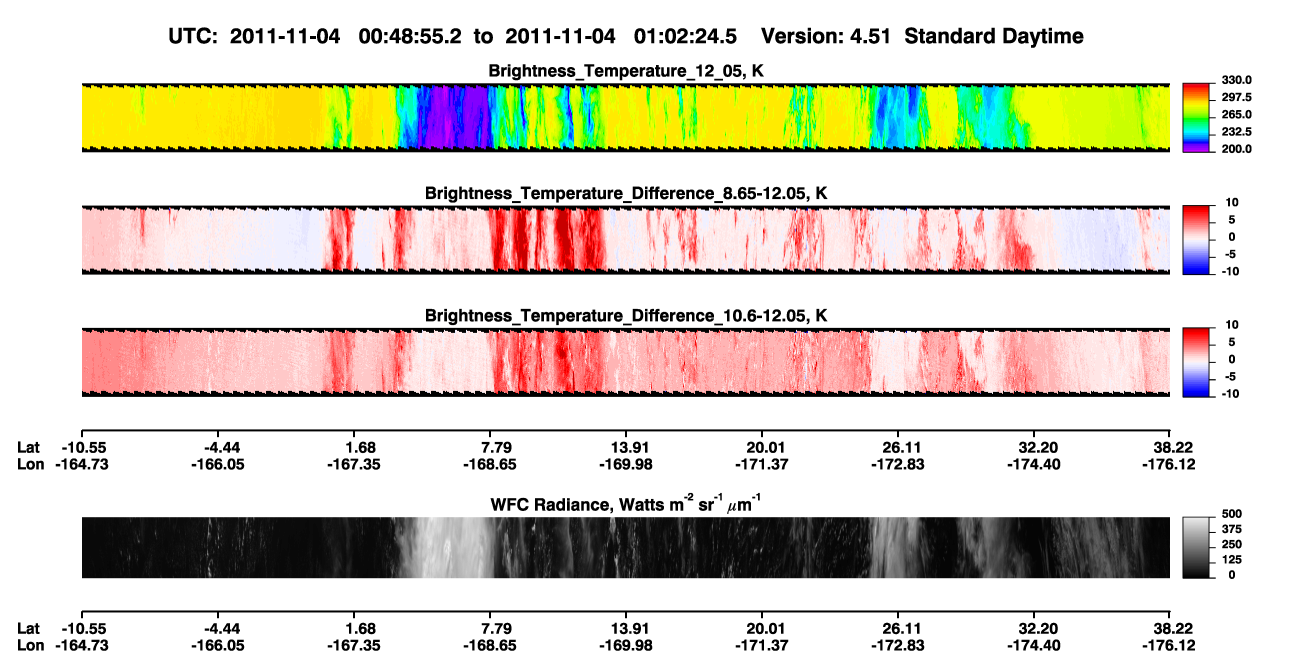Click upper axis longitude value -167.35
The width and height of the screenshot is (1300, 667).
point(355,464)
